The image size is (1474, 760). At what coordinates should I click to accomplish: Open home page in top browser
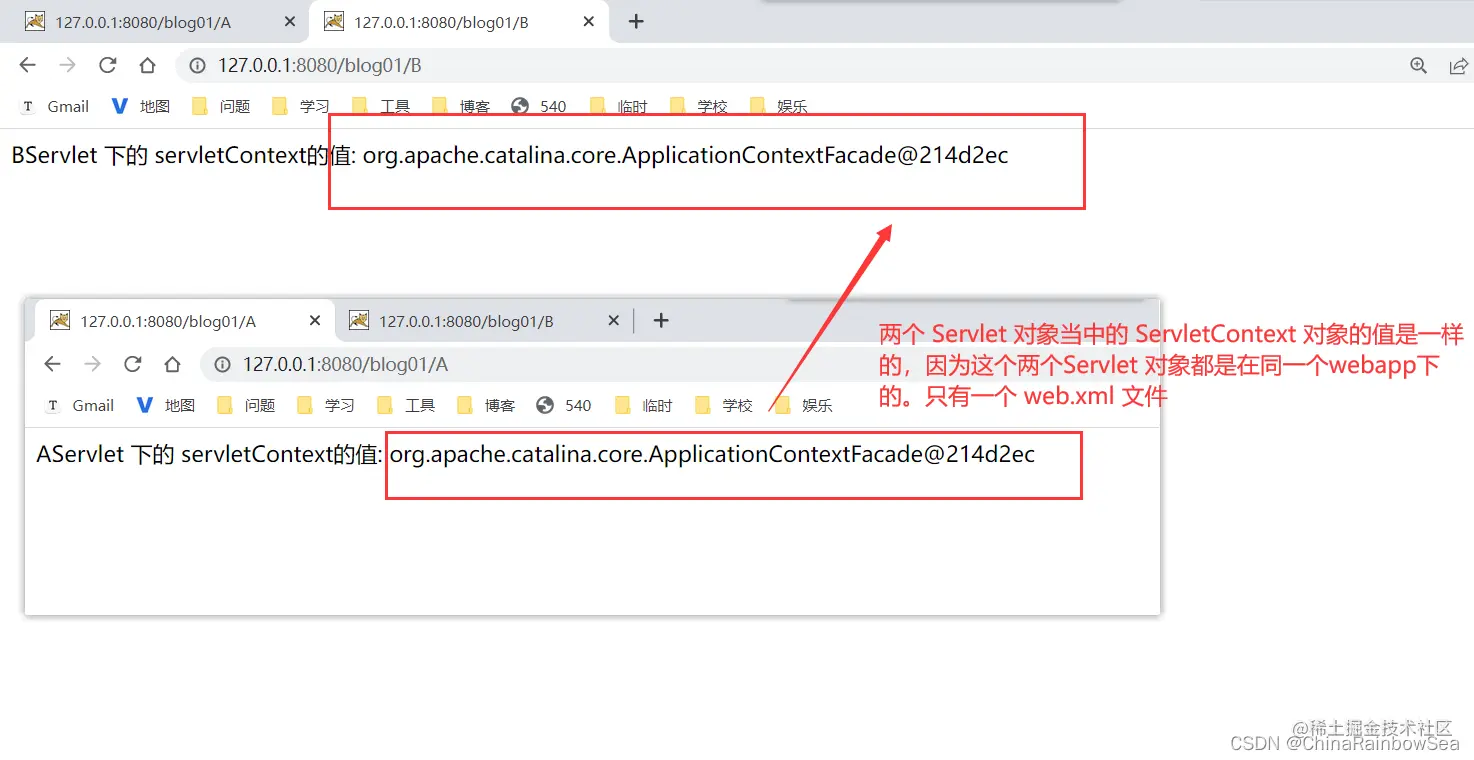(147, 65)
